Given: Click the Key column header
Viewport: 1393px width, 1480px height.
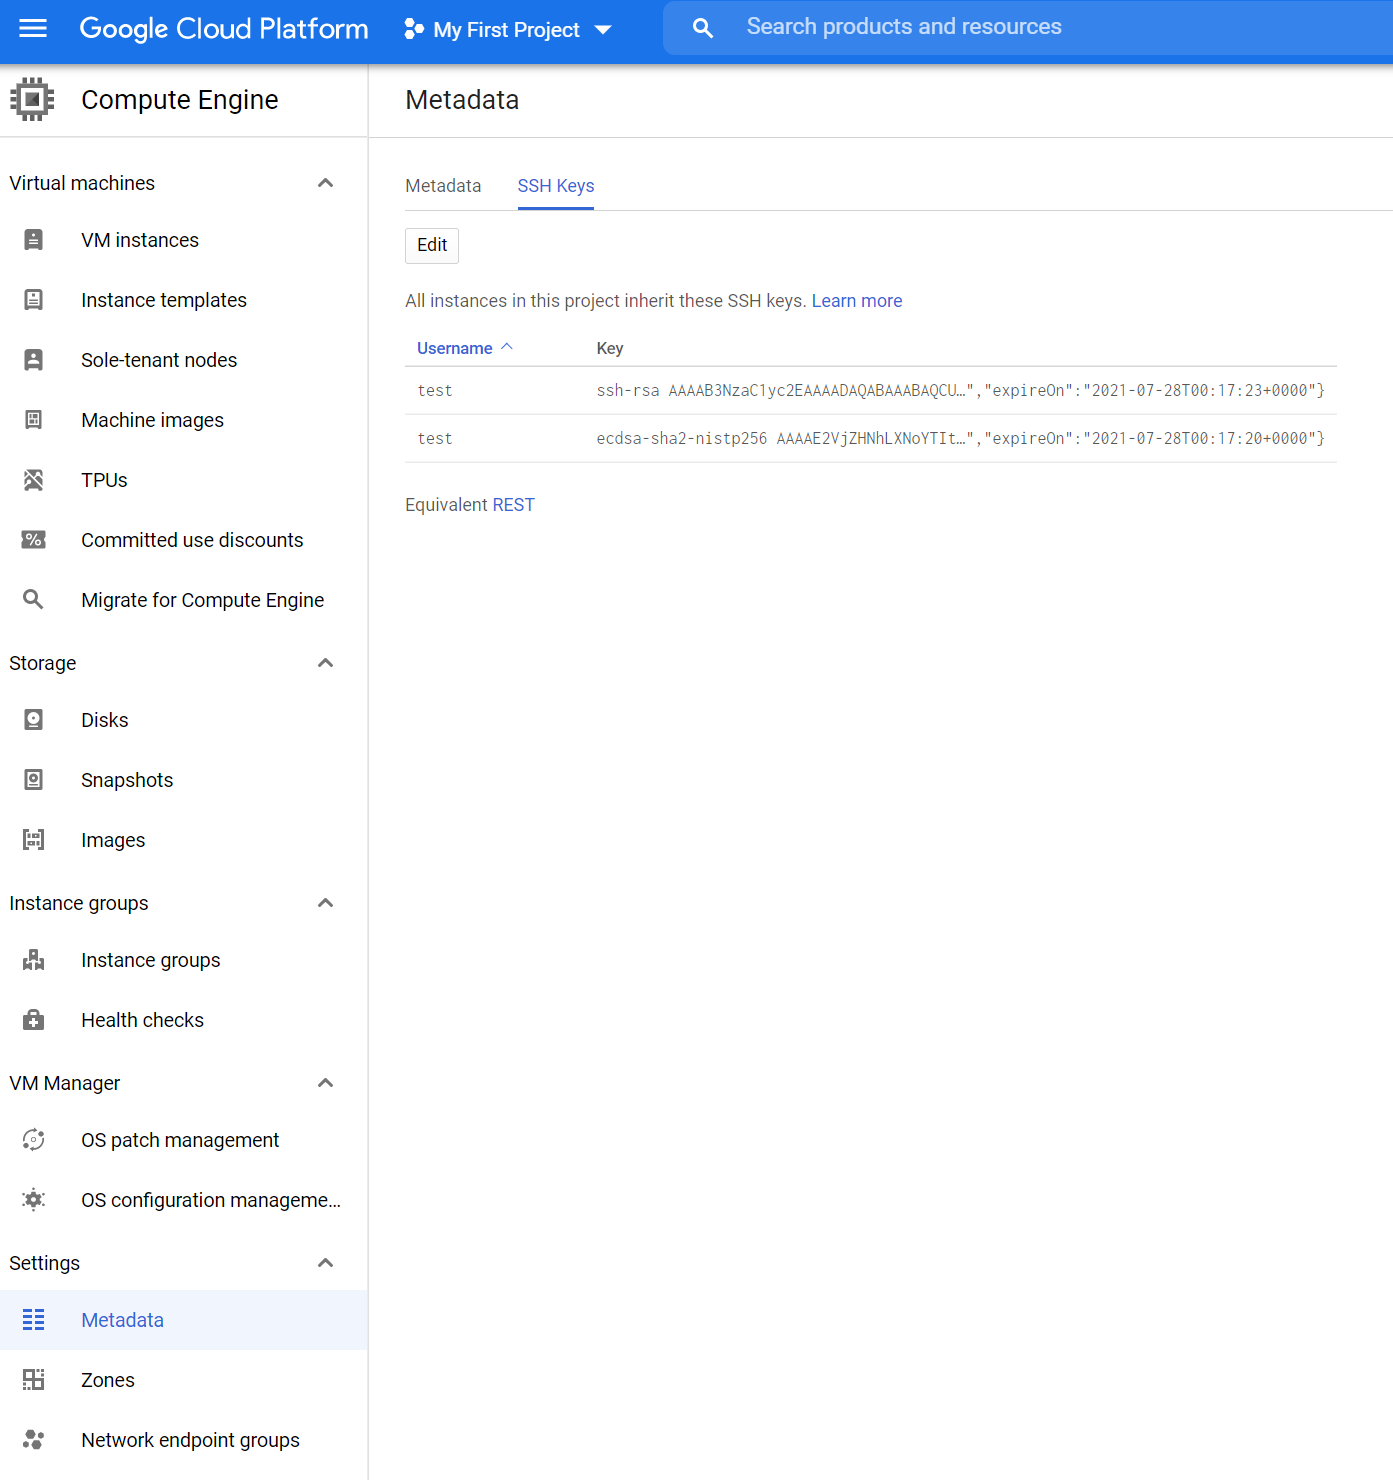Looking at the screenshot, I should [610, 348].
